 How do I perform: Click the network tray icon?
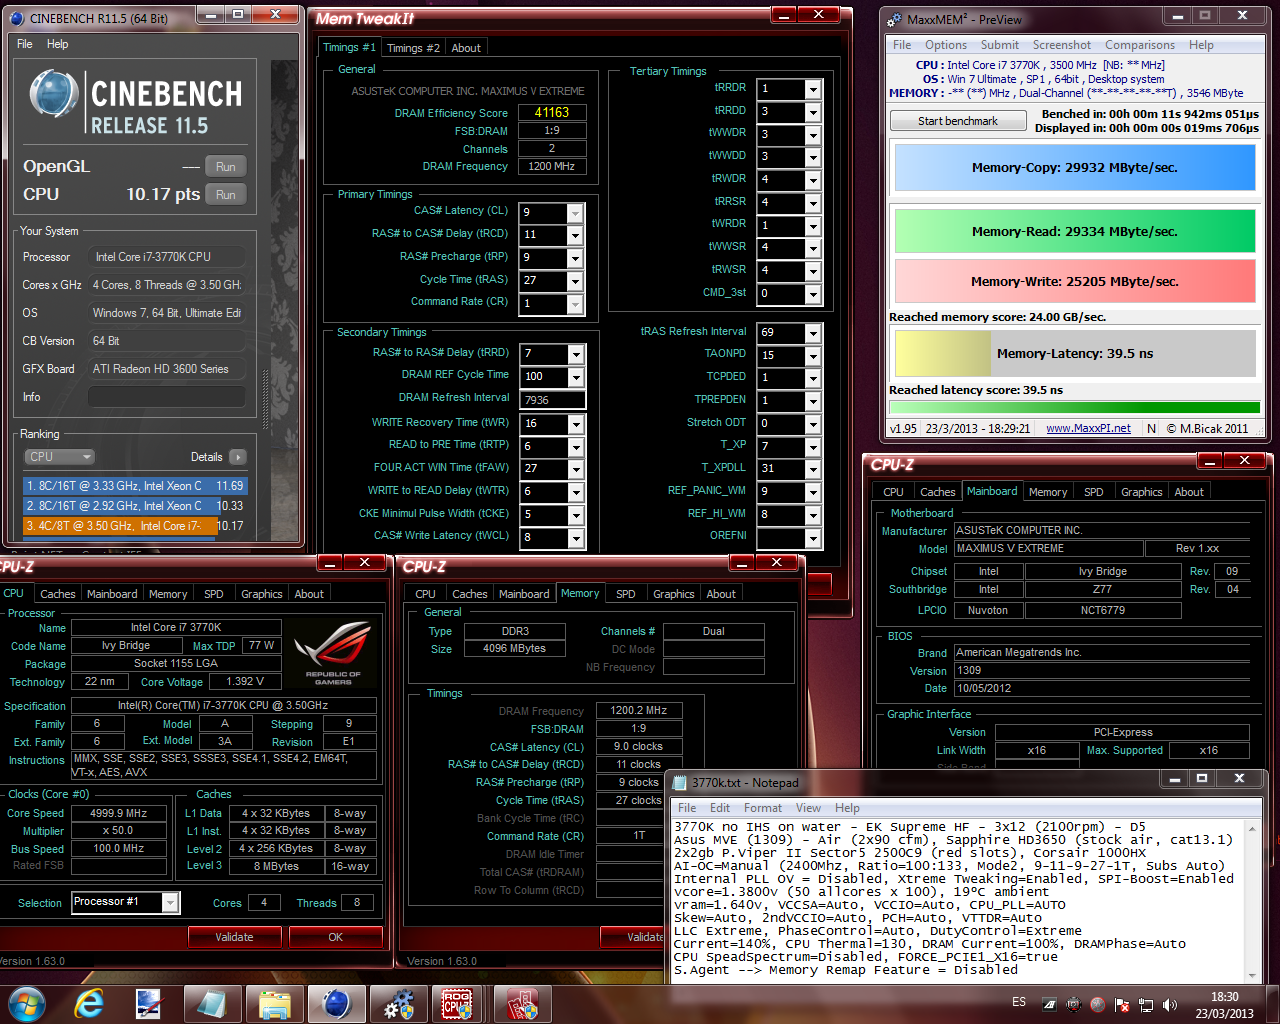[1146, 1004]
